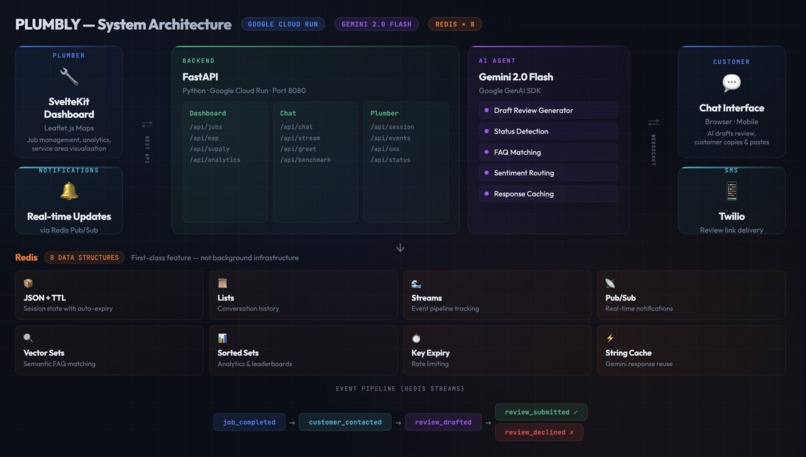Click Draft Review Generator item

coord(548,110)
